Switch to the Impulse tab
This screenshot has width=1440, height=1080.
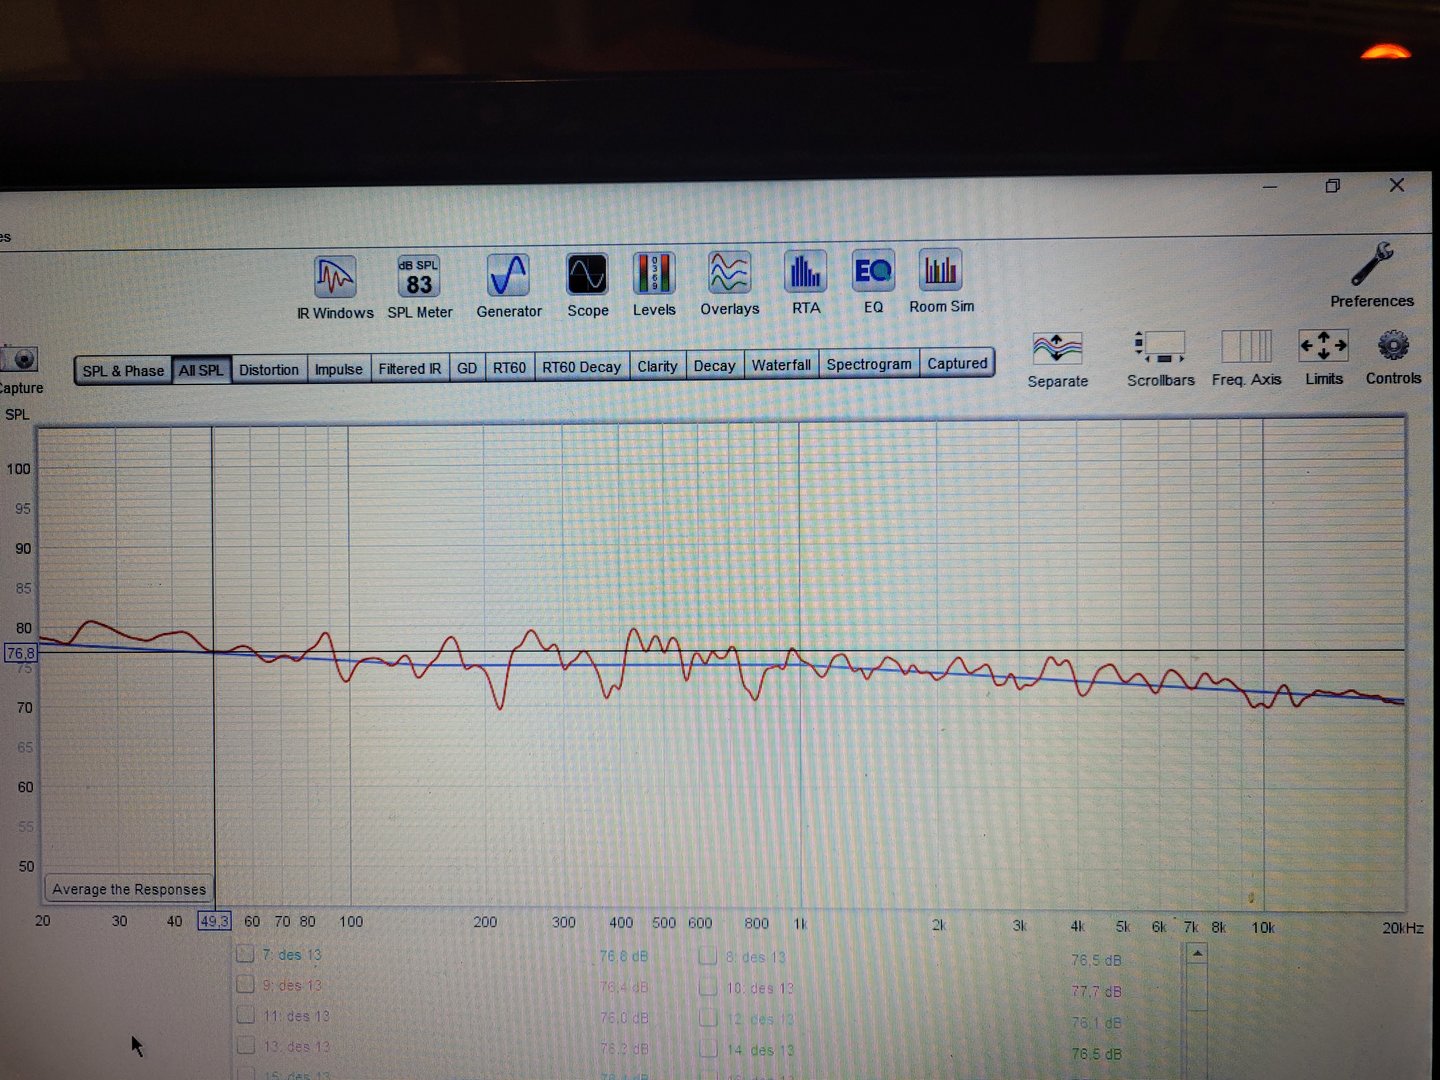[339, 369]
